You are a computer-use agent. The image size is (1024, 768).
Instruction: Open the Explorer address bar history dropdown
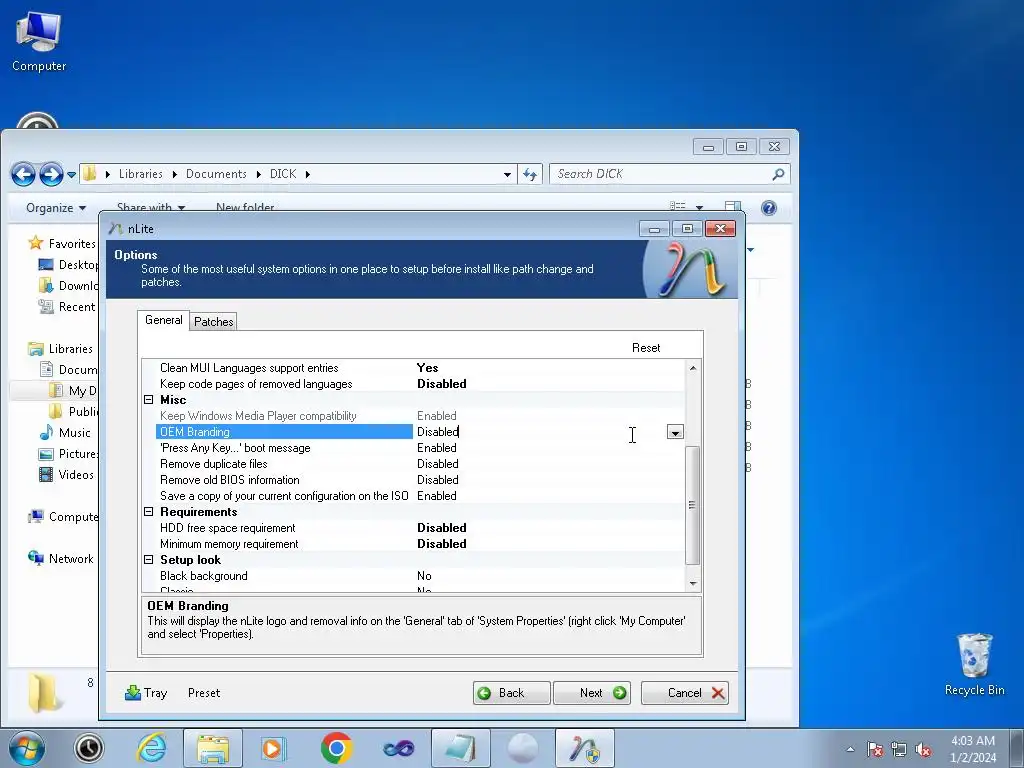(507, 174)
